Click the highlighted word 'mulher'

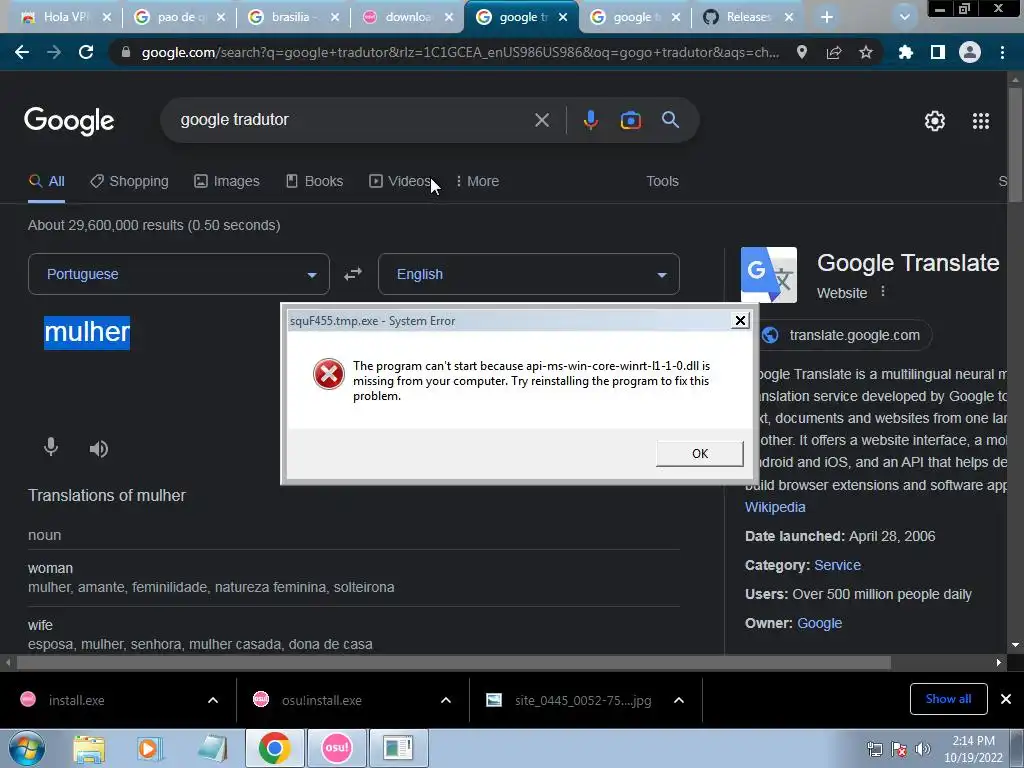pos(87,332)
